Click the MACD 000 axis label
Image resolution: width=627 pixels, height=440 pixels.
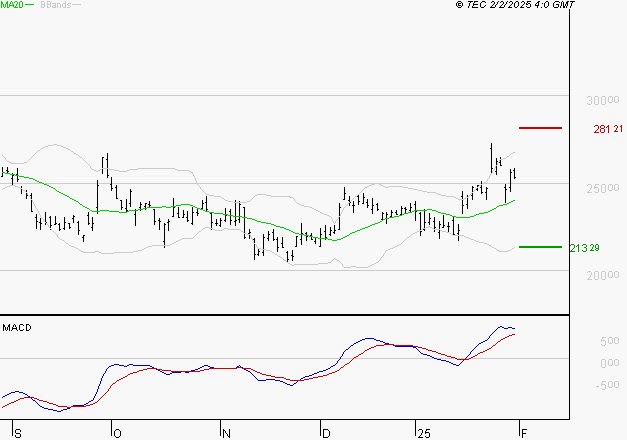610,363
